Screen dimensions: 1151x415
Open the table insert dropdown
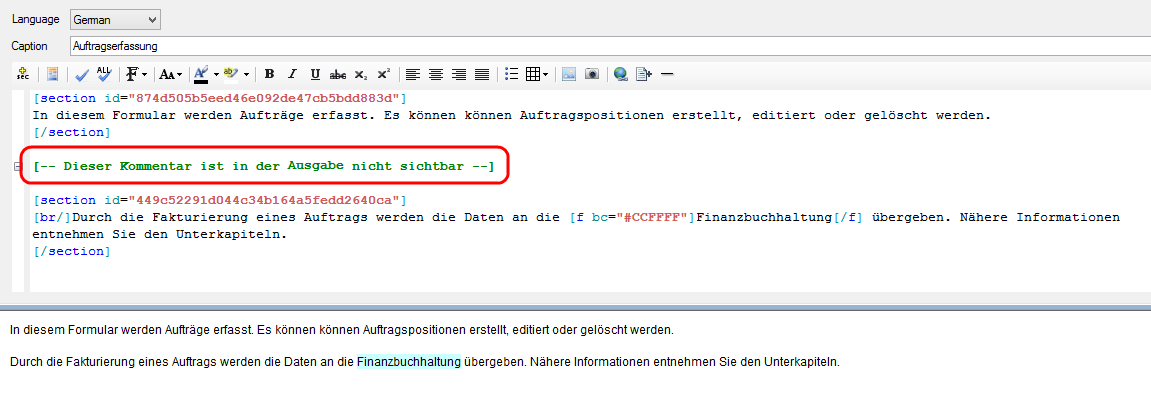[545, 74]
